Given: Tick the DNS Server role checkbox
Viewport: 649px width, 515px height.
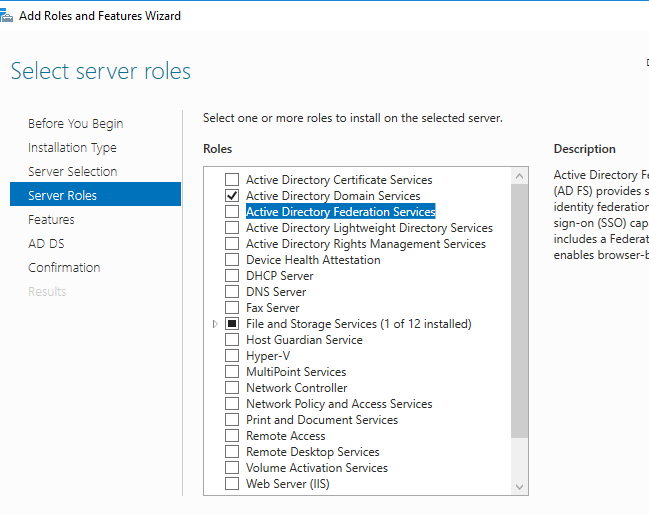Looking at the screenshot, I should [232, 292].
